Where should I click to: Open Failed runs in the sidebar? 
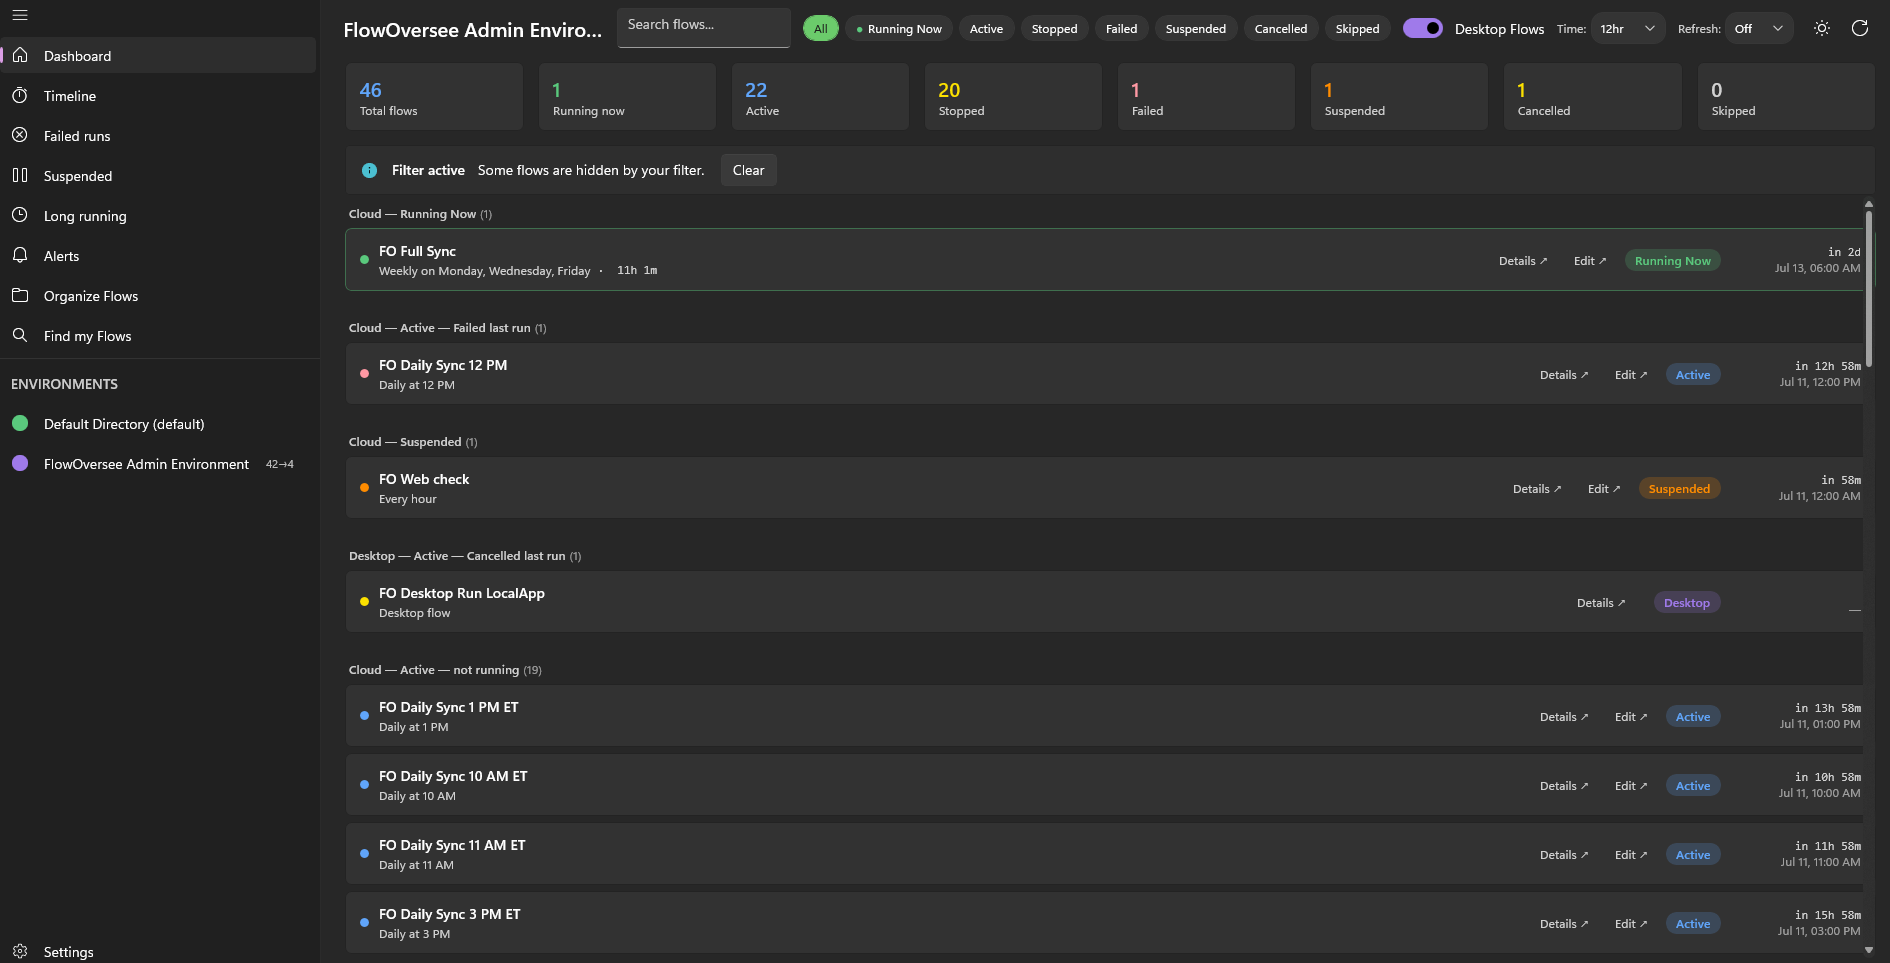coord(158,135)
